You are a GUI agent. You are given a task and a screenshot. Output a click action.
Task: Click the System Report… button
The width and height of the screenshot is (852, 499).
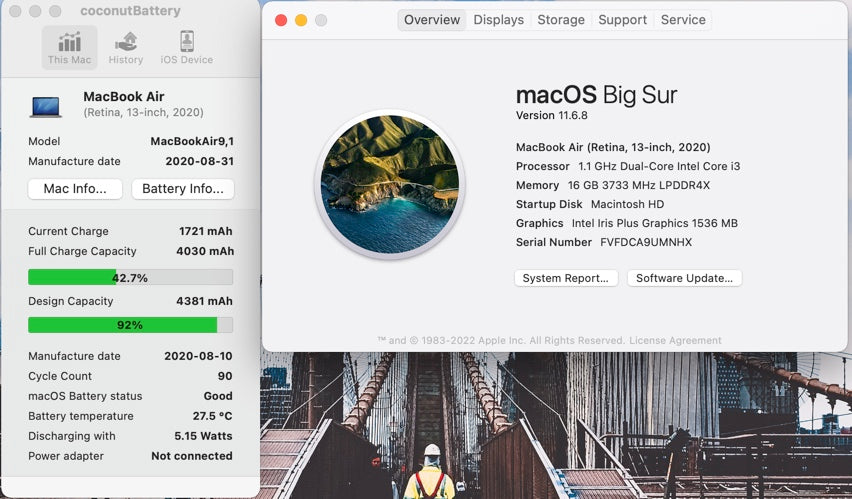coord(566,278)
